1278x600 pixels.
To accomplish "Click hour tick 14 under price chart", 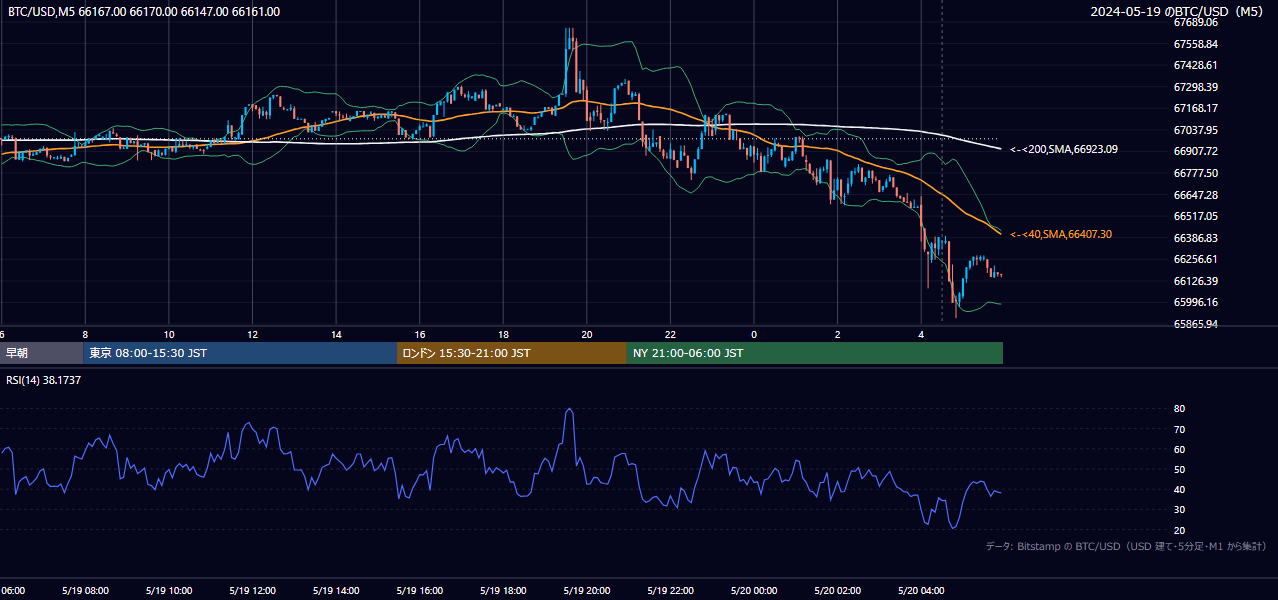I will [337, 334].
